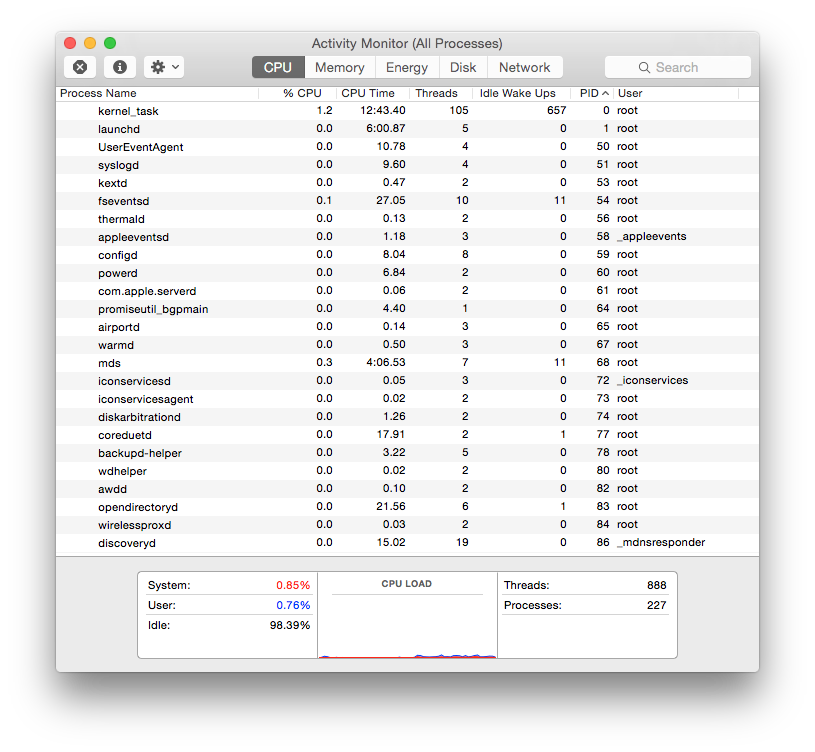
Task: Switch to the Energy tab
Action: tap(407, 67)
